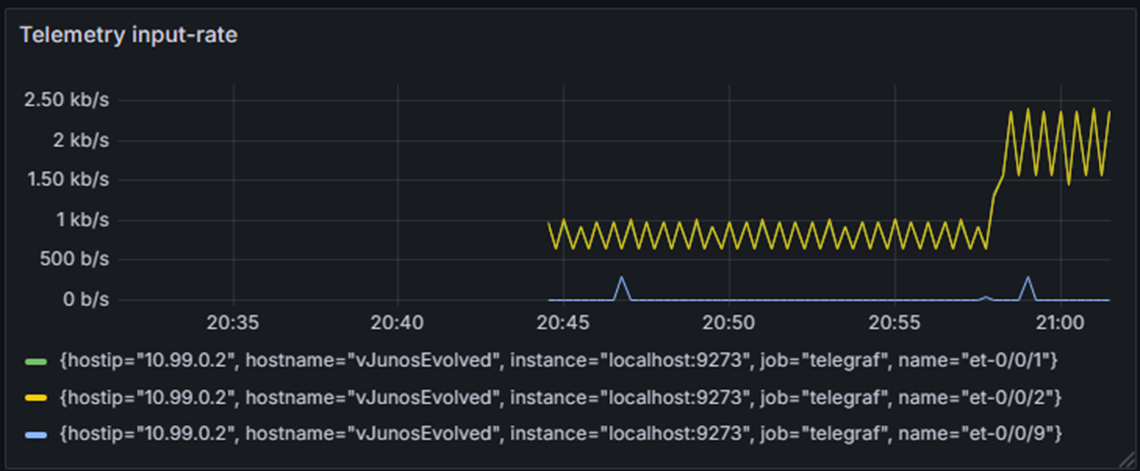
Task: Click the 500 b/s y-axis label
Action: tap(76, 260)
